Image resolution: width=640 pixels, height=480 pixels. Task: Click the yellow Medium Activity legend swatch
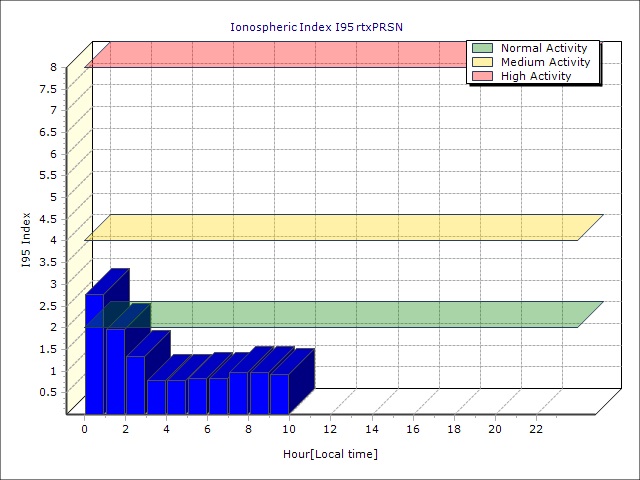click(482, 62)
